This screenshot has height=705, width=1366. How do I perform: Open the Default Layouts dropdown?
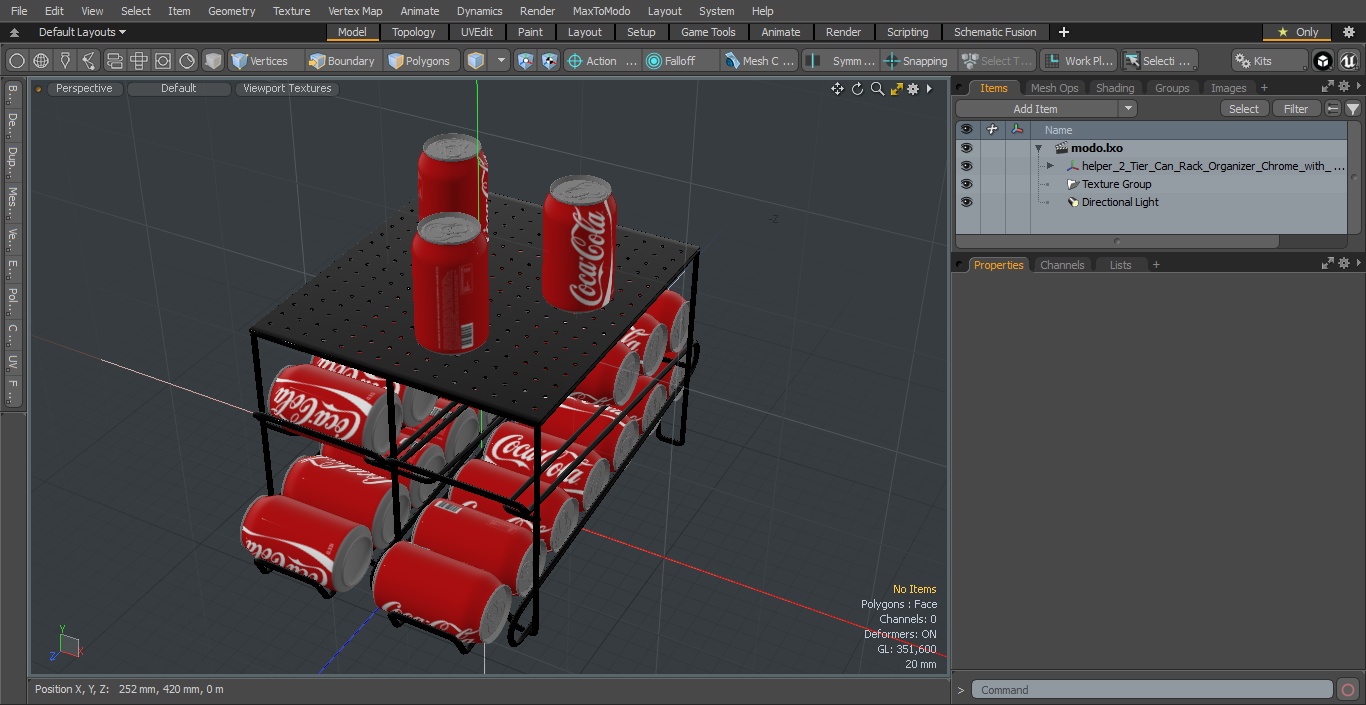[82, 32]
